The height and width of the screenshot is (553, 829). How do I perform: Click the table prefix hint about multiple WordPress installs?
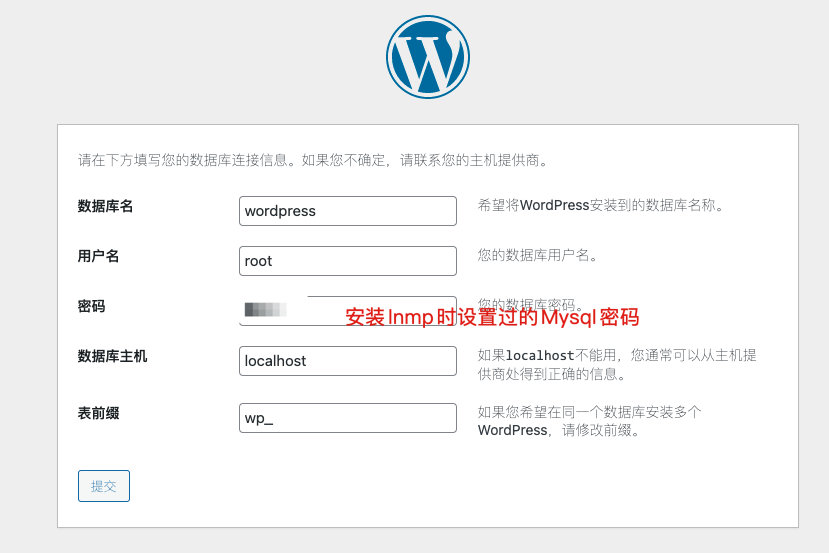click(x=590, y=412)
